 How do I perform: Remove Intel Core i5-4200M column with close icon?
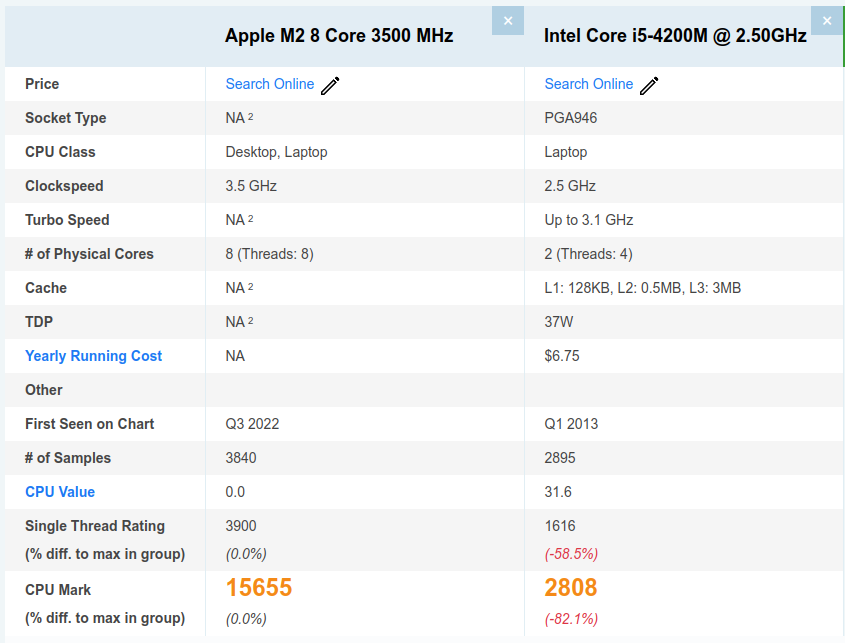[827, 20]
